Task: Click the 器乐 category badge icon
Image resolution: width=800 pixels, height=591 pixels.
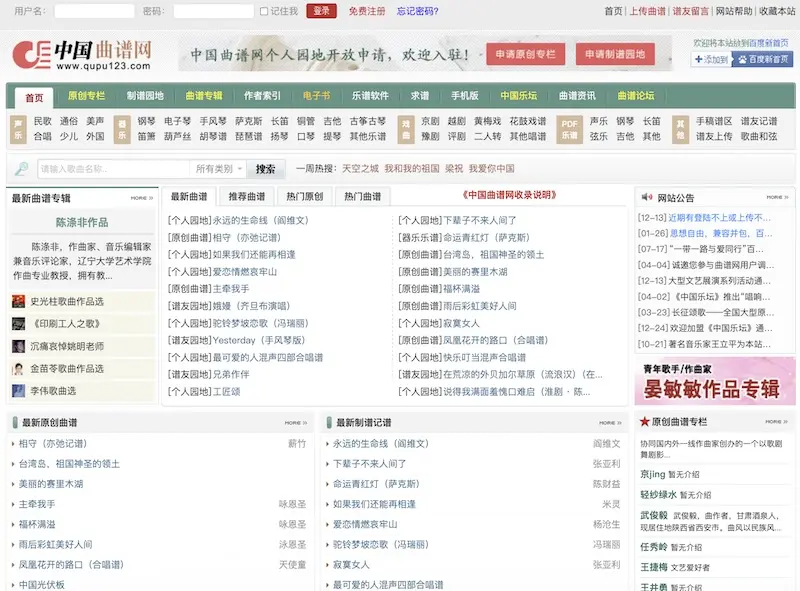Action: click(x=122, y=129)
